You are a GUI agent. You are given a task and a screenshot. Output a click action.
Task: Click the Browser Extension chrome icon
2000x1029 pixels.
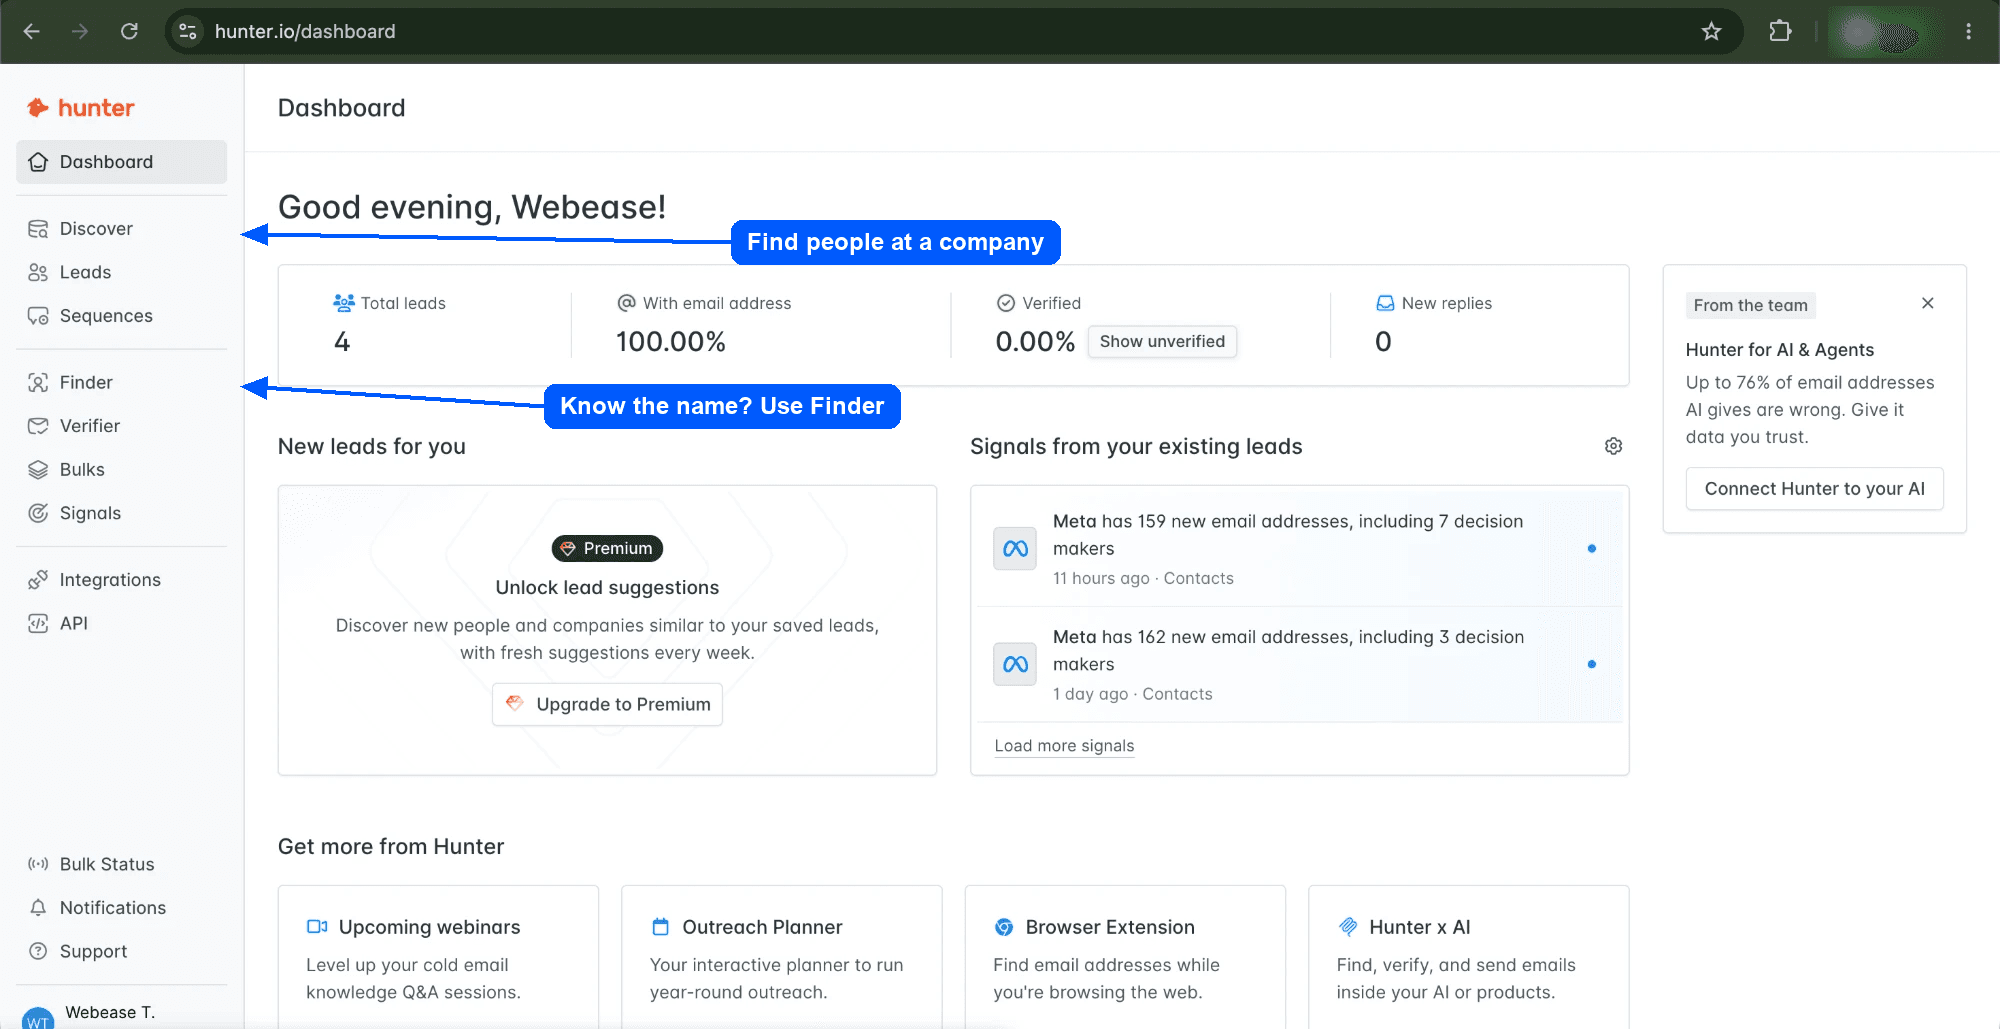(x=1004, y=927)
